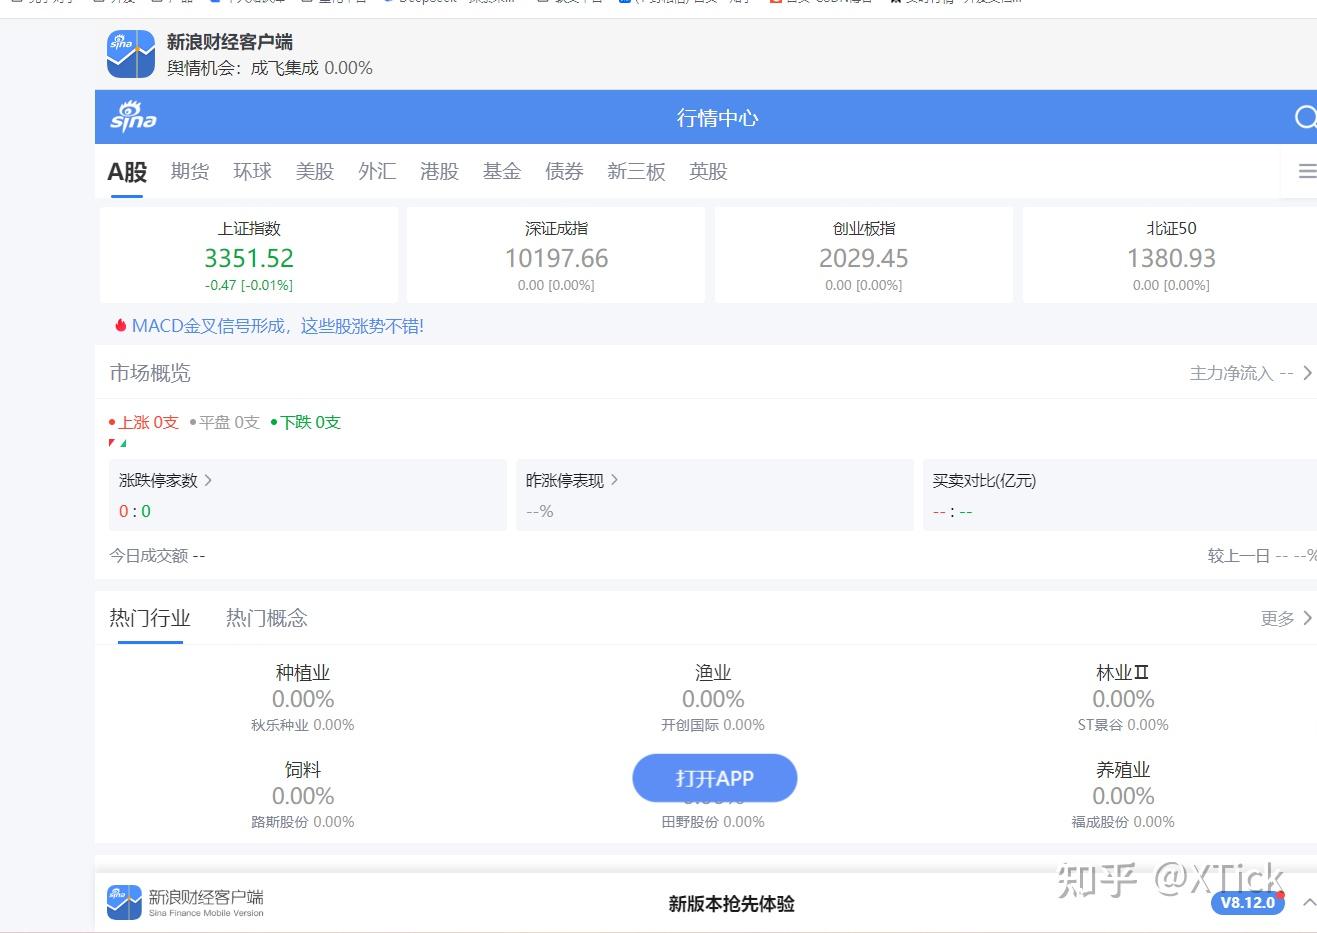Open the 种植业 industry item
This screenshot has height=933, width=1317.
[303, 698]
